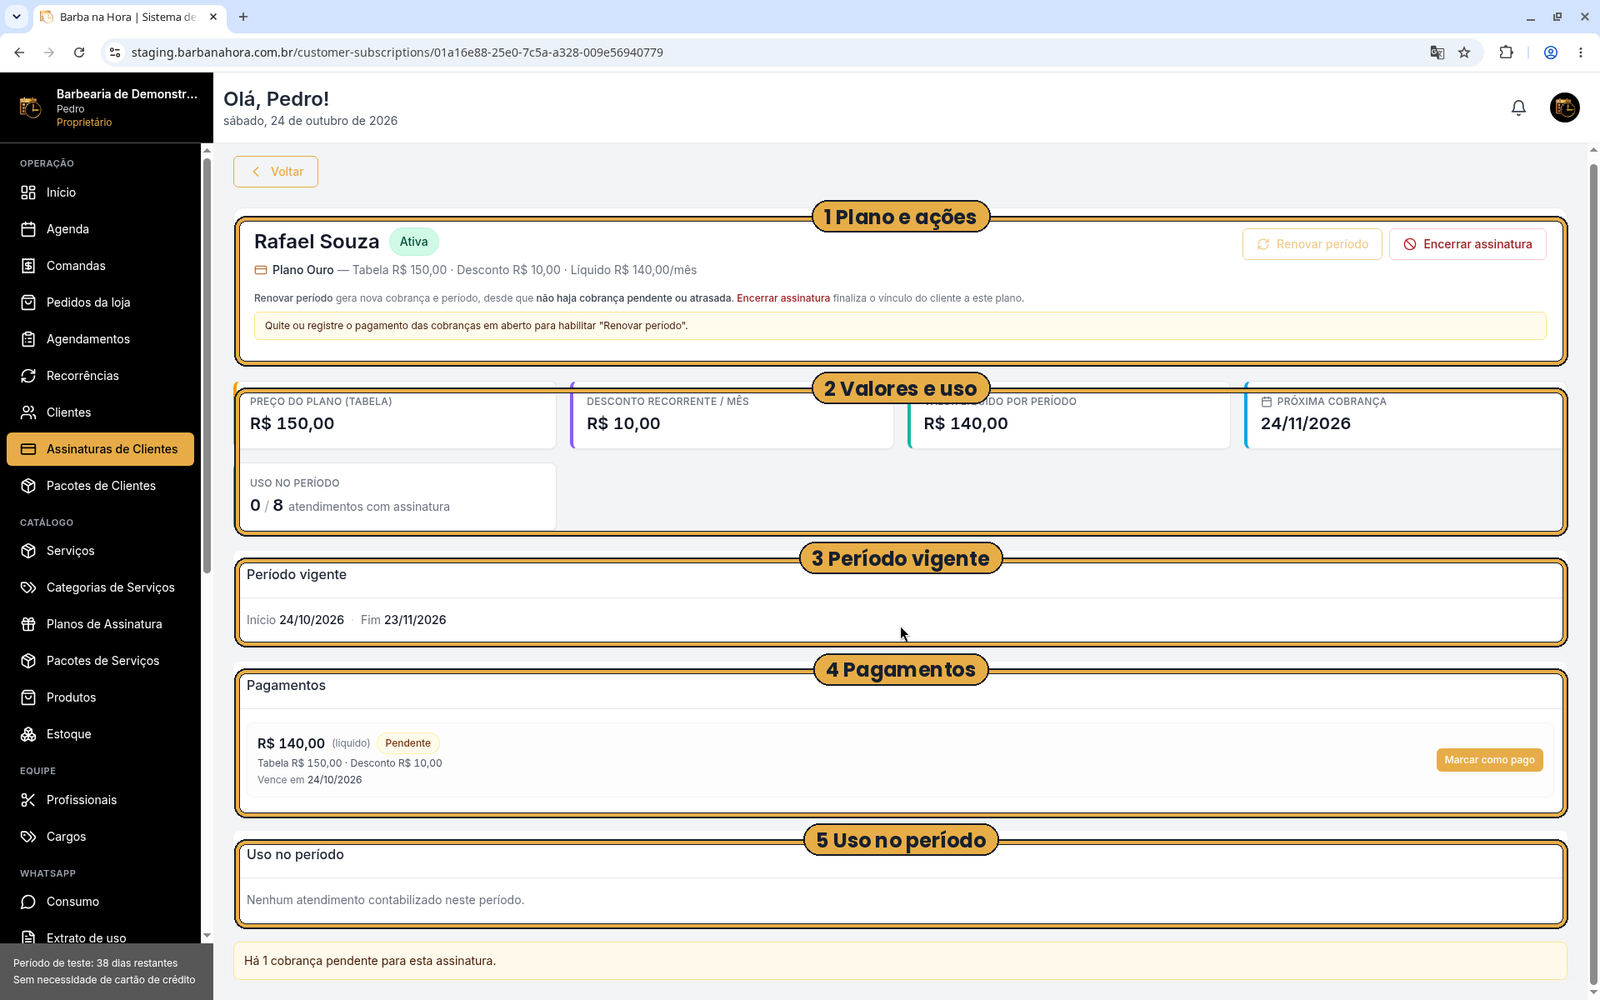
Task: Open Produtos in the catalog menu
Action: pyautogui.click(x=100, y=697)
